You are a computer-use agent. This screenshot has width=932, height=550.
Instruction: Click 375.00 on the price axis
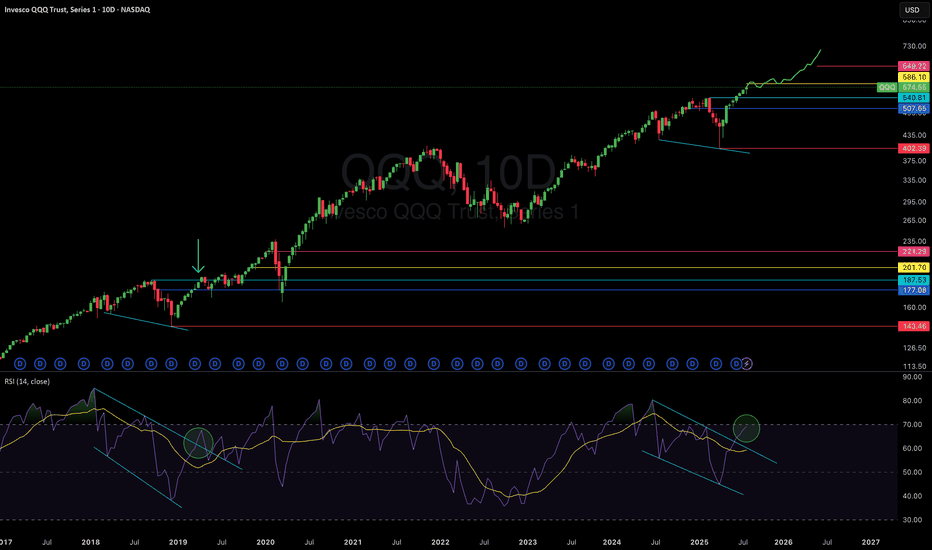coord(914,161)
